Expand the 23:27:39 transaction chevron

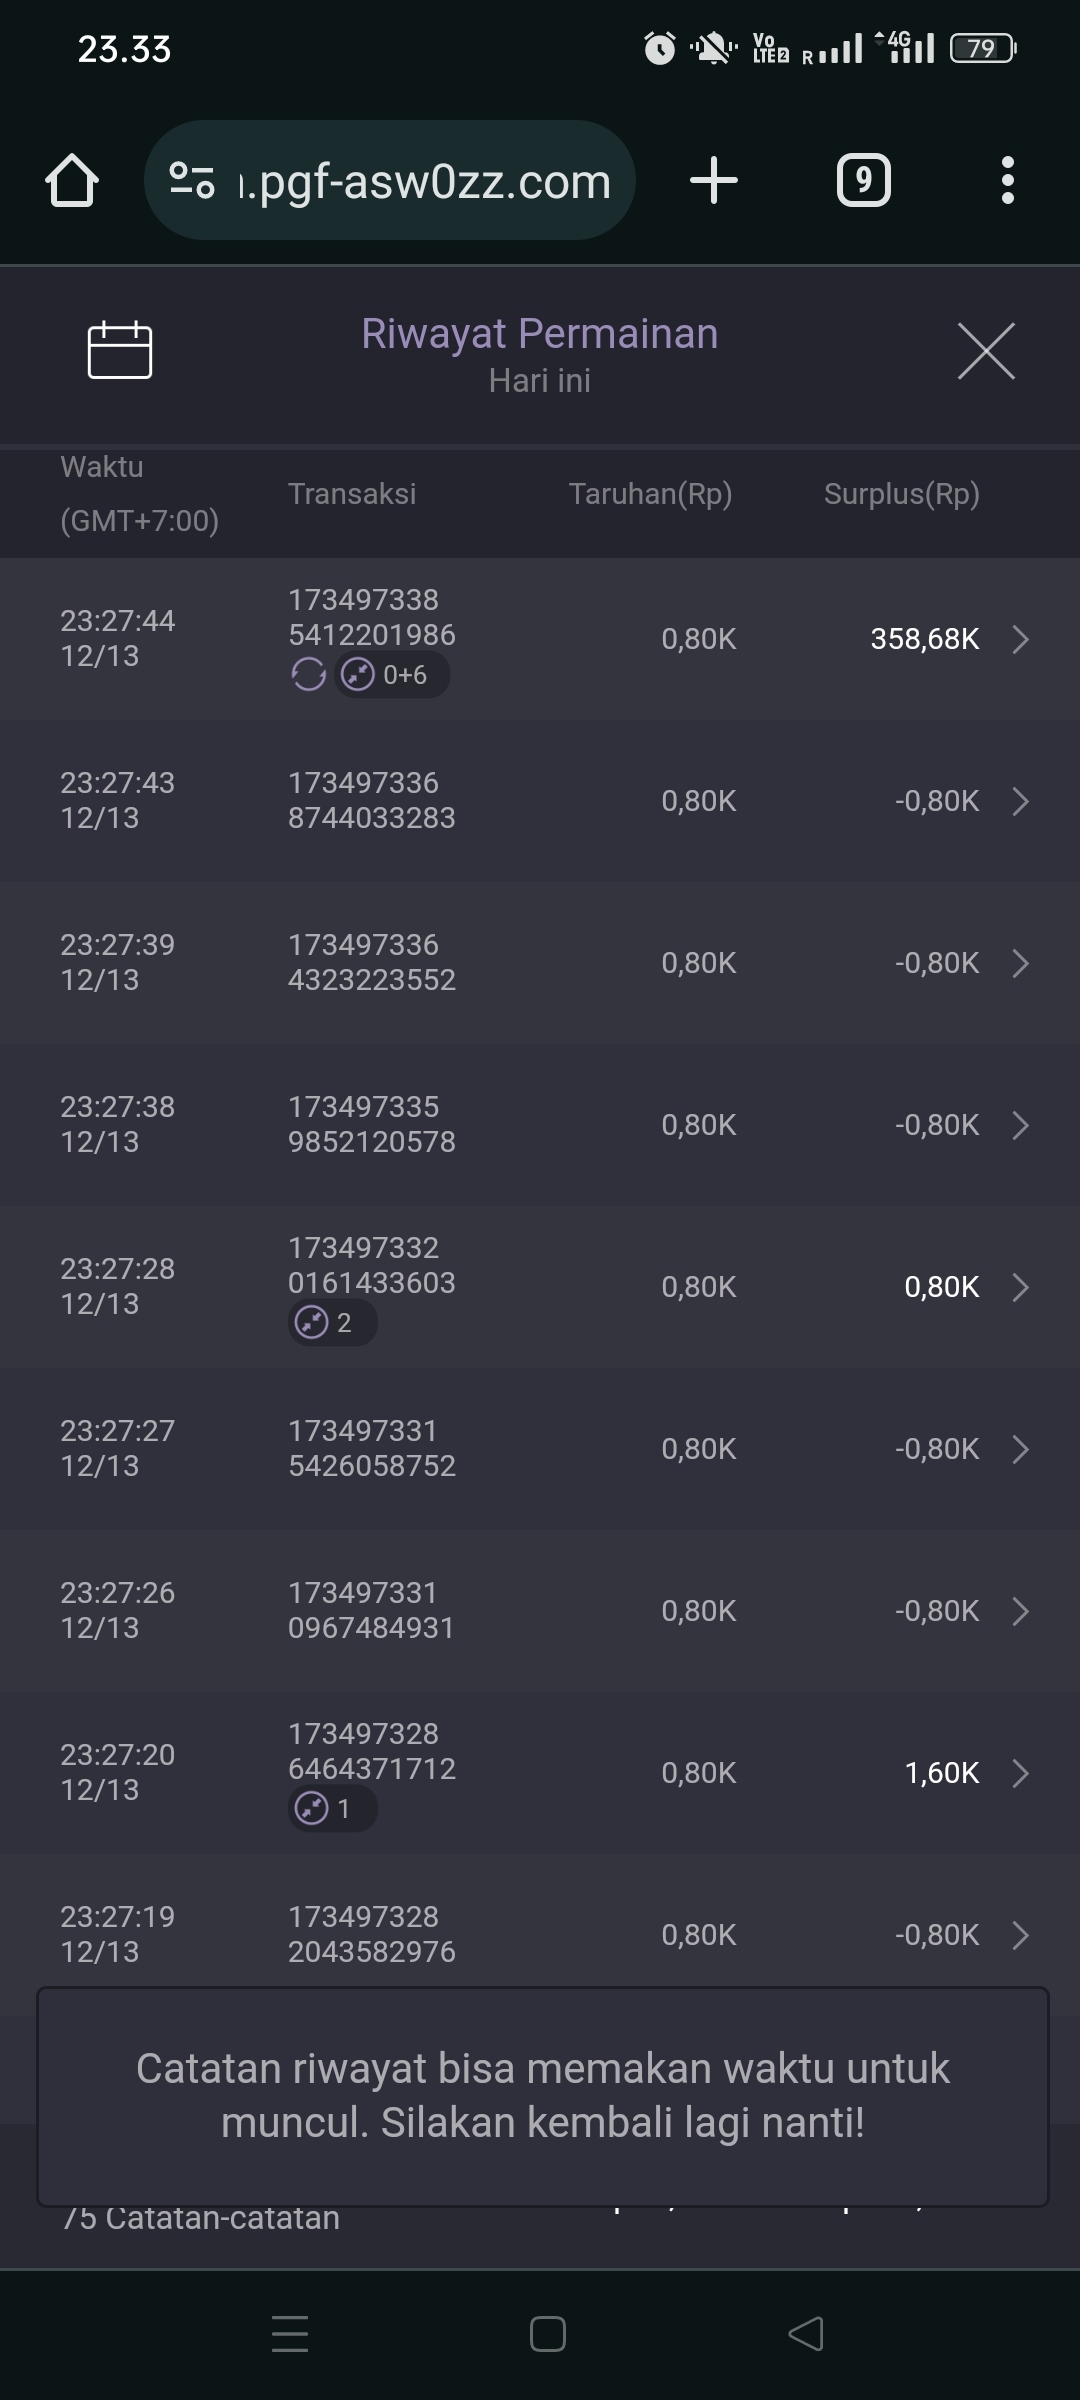(x=1020, y=963)
